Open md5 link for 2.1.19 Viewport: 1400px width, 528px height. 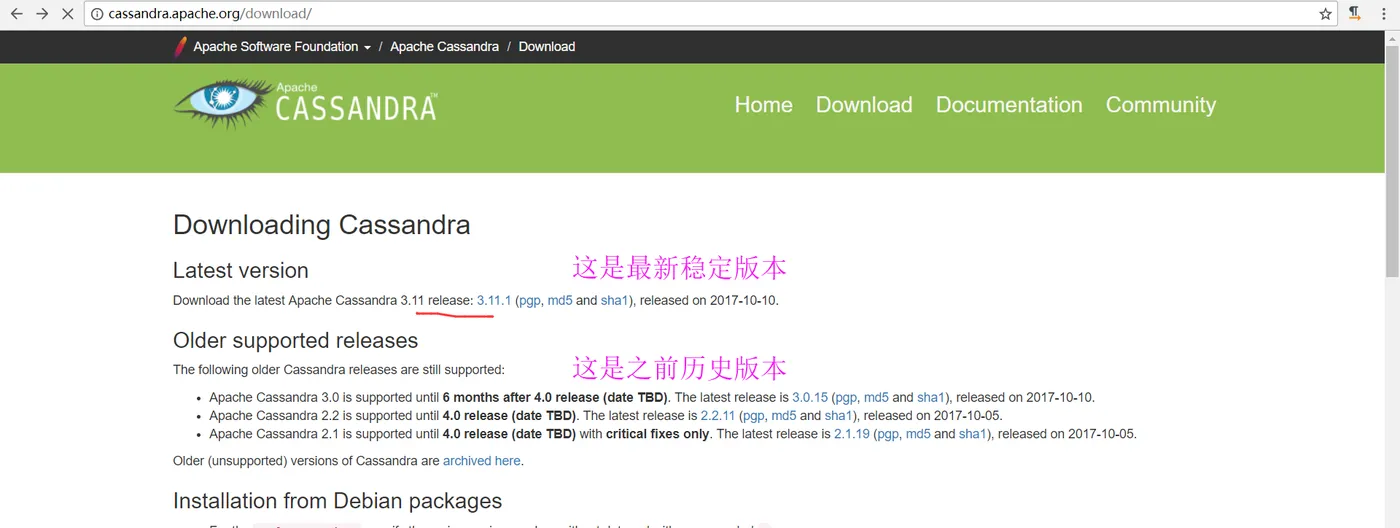pos(918,434)
